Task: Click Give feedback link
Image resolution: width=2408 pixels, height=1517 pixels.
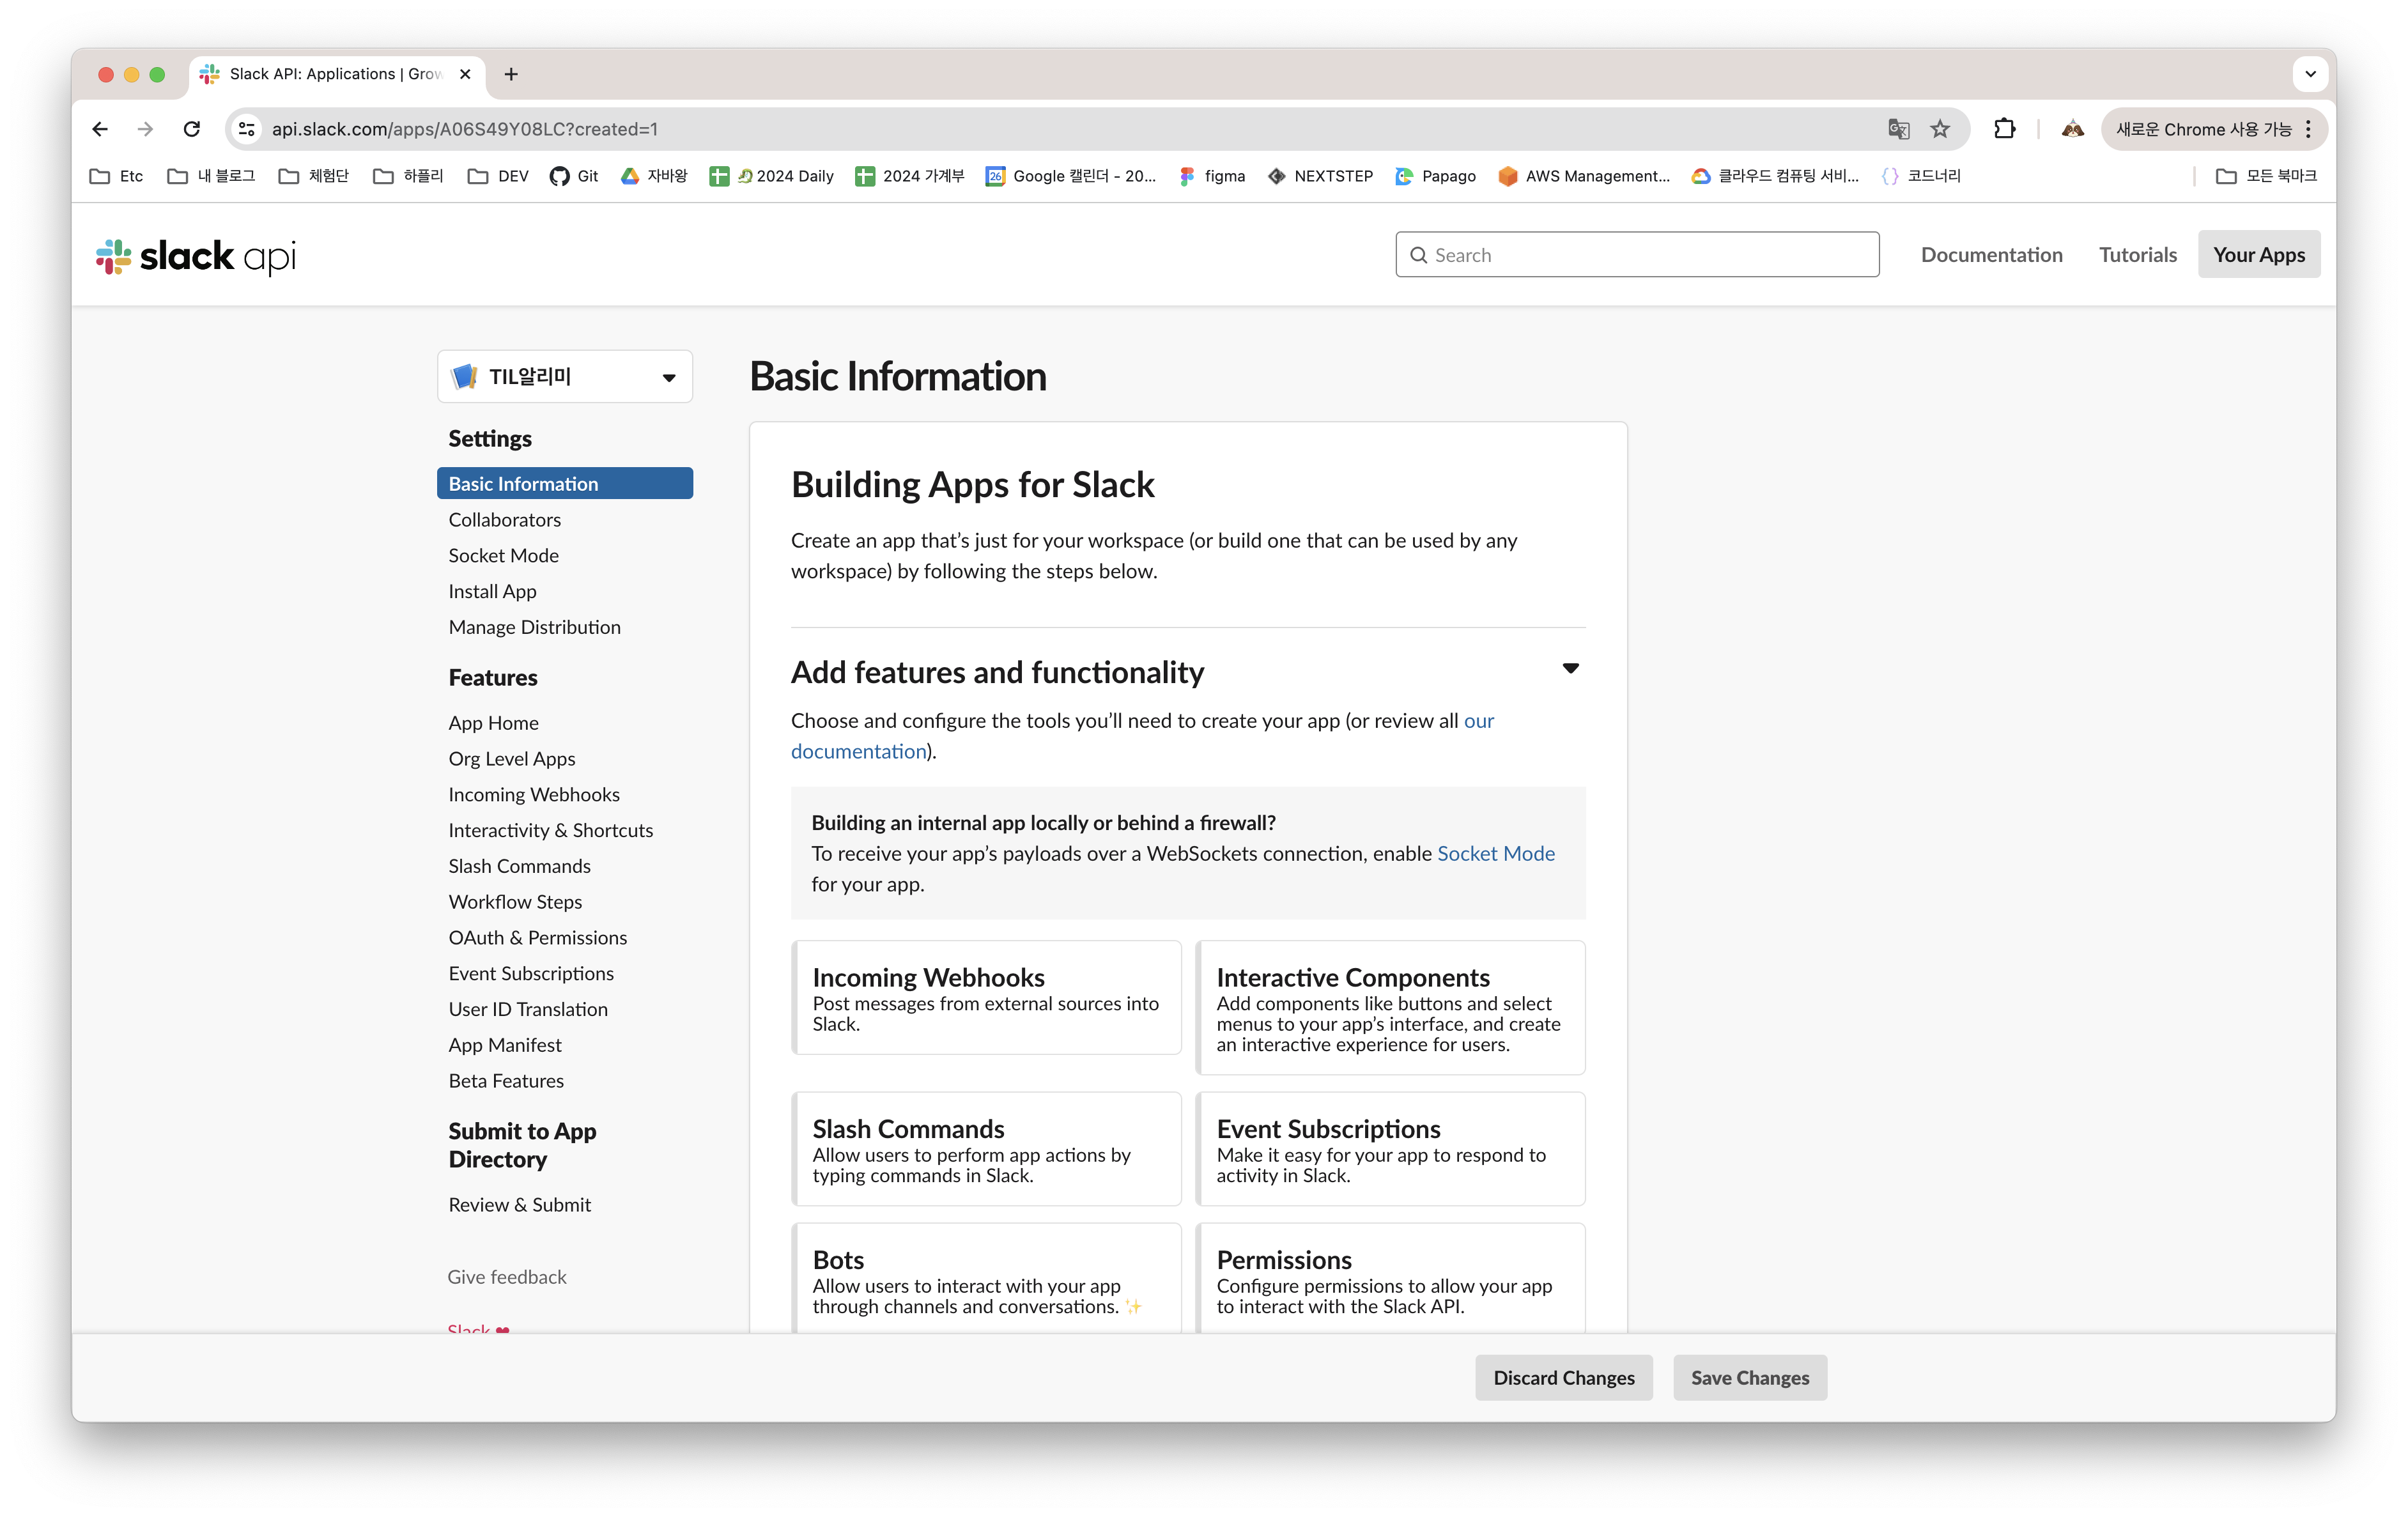Action: pos(506,1278)
